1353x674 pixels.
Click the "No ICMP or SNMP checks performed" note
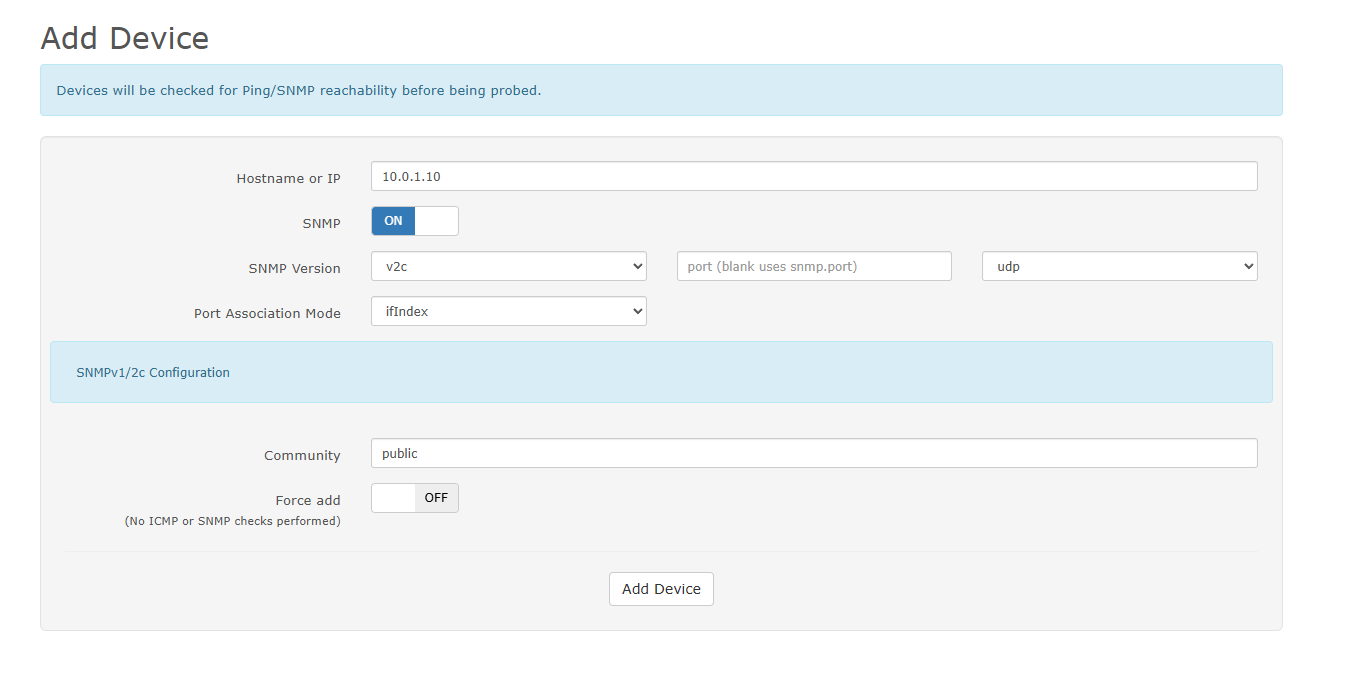click(232, 521)
